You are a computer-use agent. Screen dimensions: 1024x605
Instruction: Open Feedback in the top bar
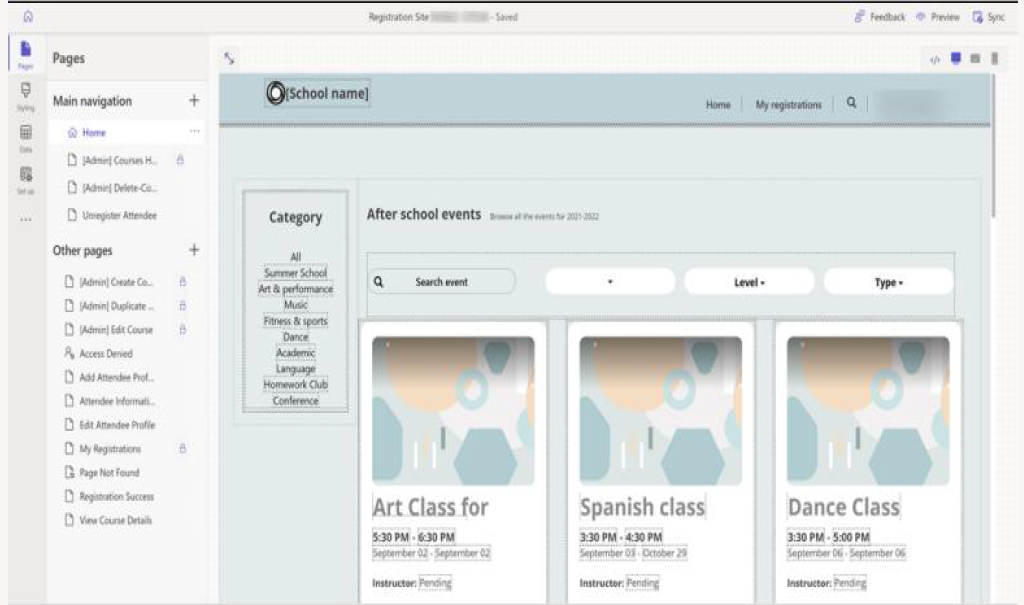click(880, 17)
